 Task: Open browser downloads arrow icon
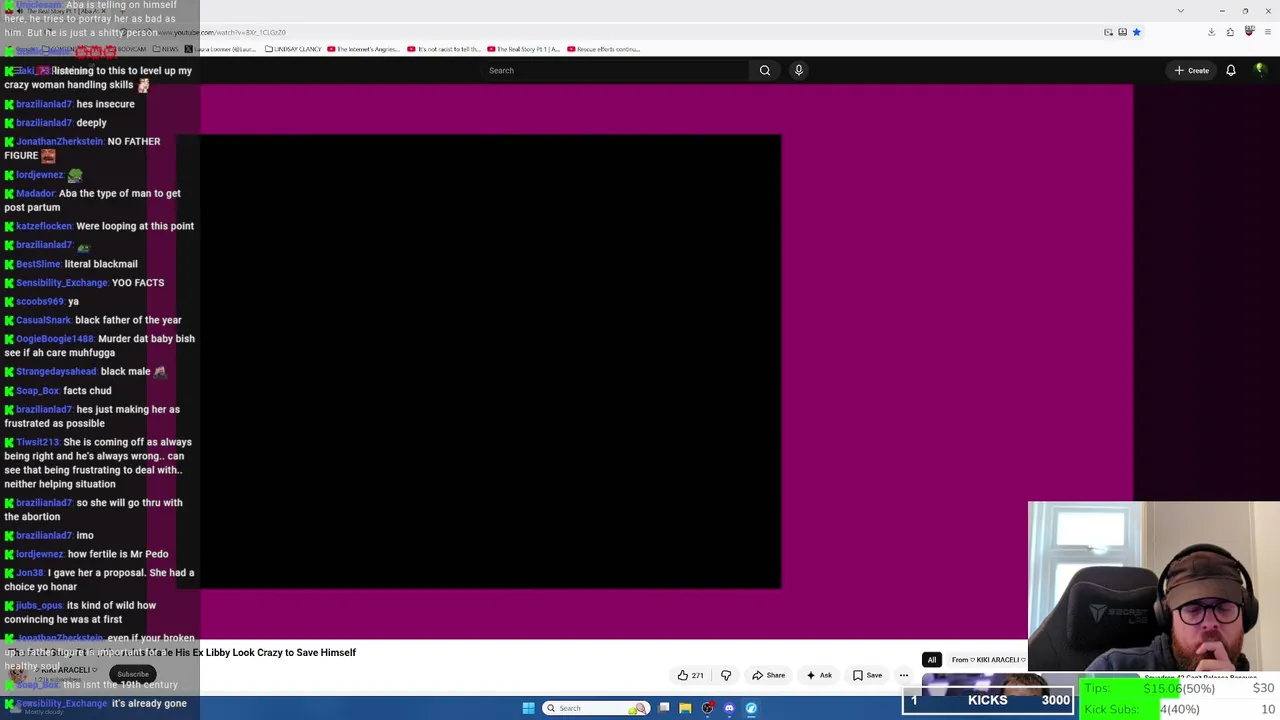pyautogui.click(x=1211, y=32)
